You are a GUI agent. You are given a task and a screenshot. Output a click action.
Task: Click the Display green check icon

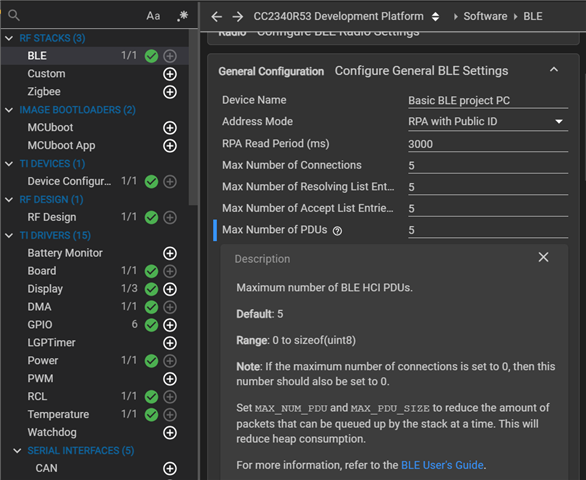151,289
